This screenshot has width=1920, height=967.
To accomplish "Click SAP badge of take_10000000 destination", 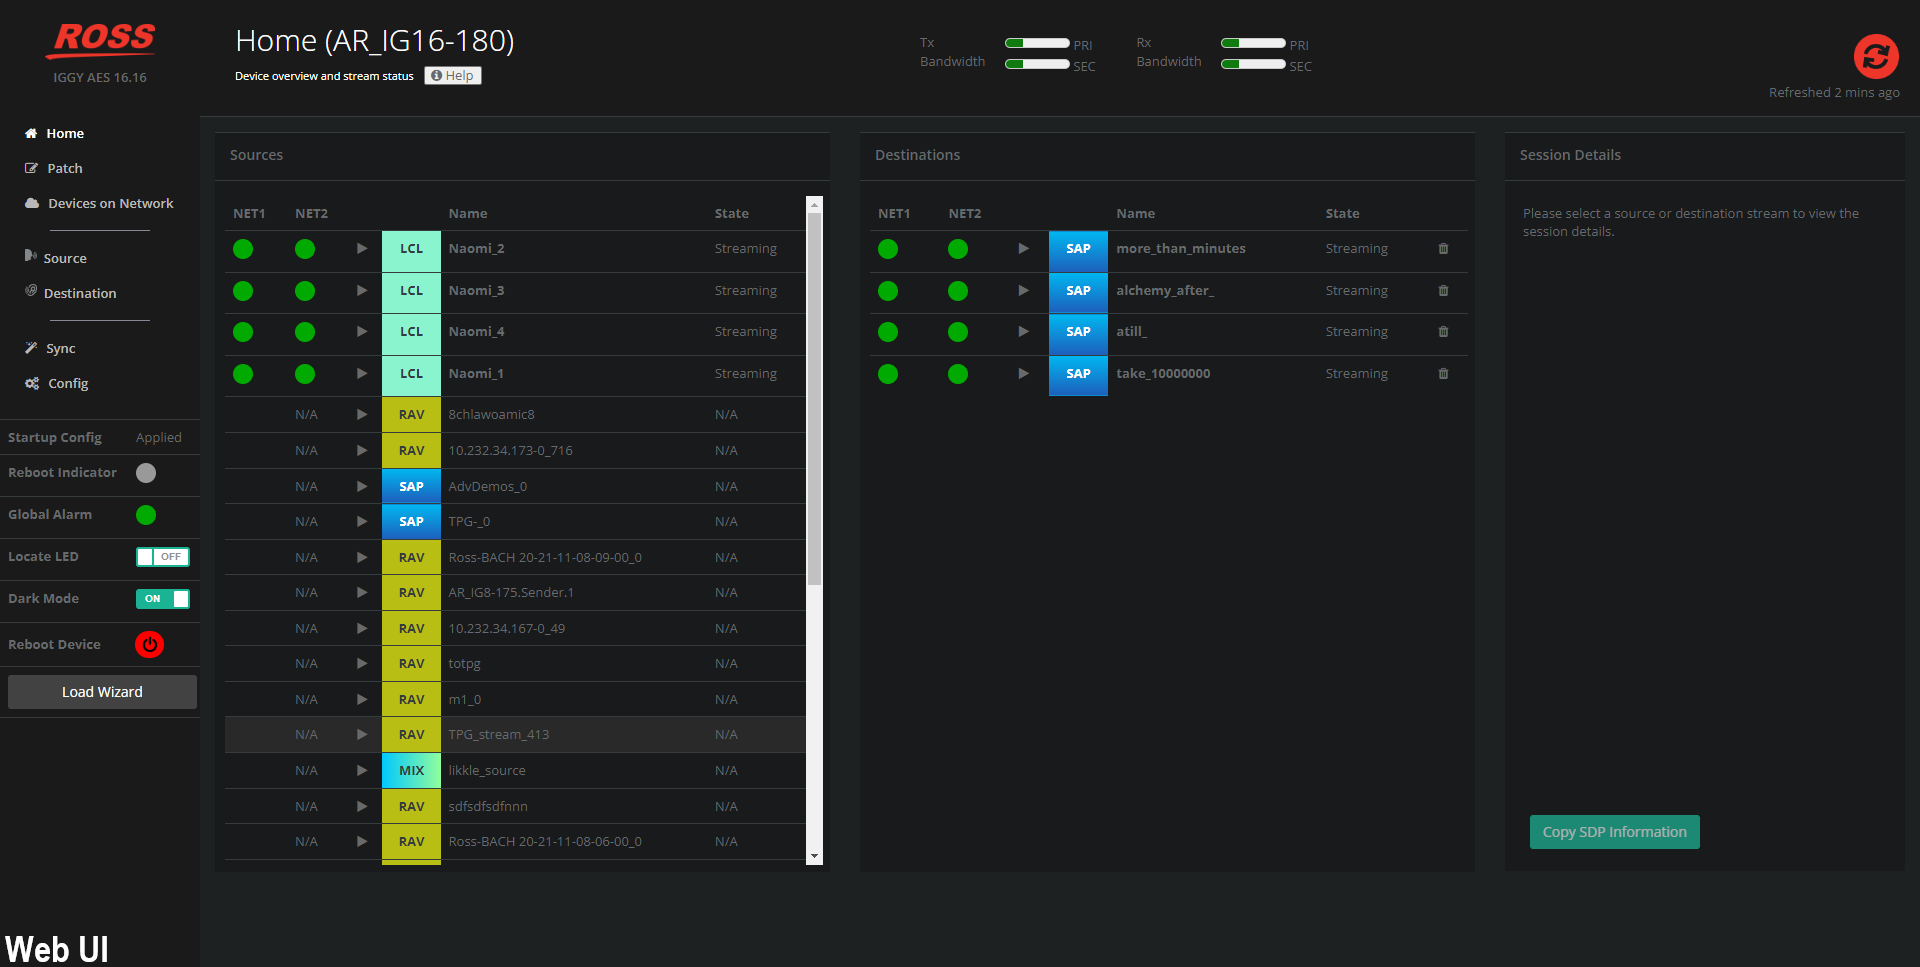I will point(1078,375).
